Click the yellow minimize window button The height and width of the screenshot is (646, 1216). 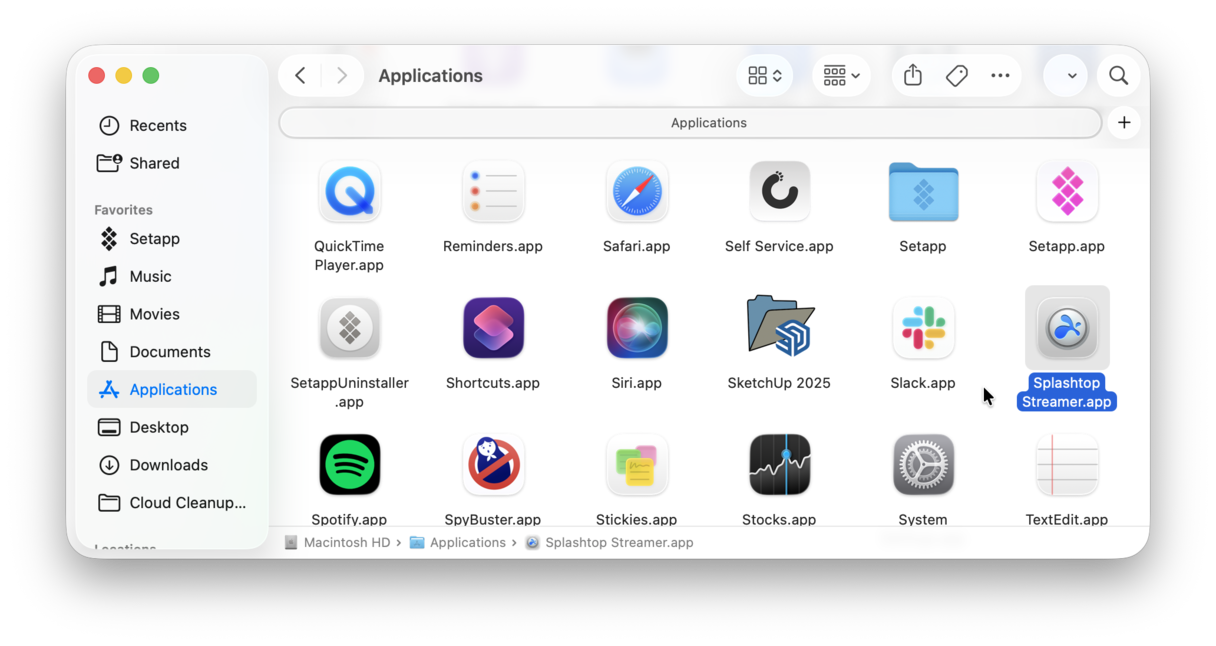click(x=124, y=76)
